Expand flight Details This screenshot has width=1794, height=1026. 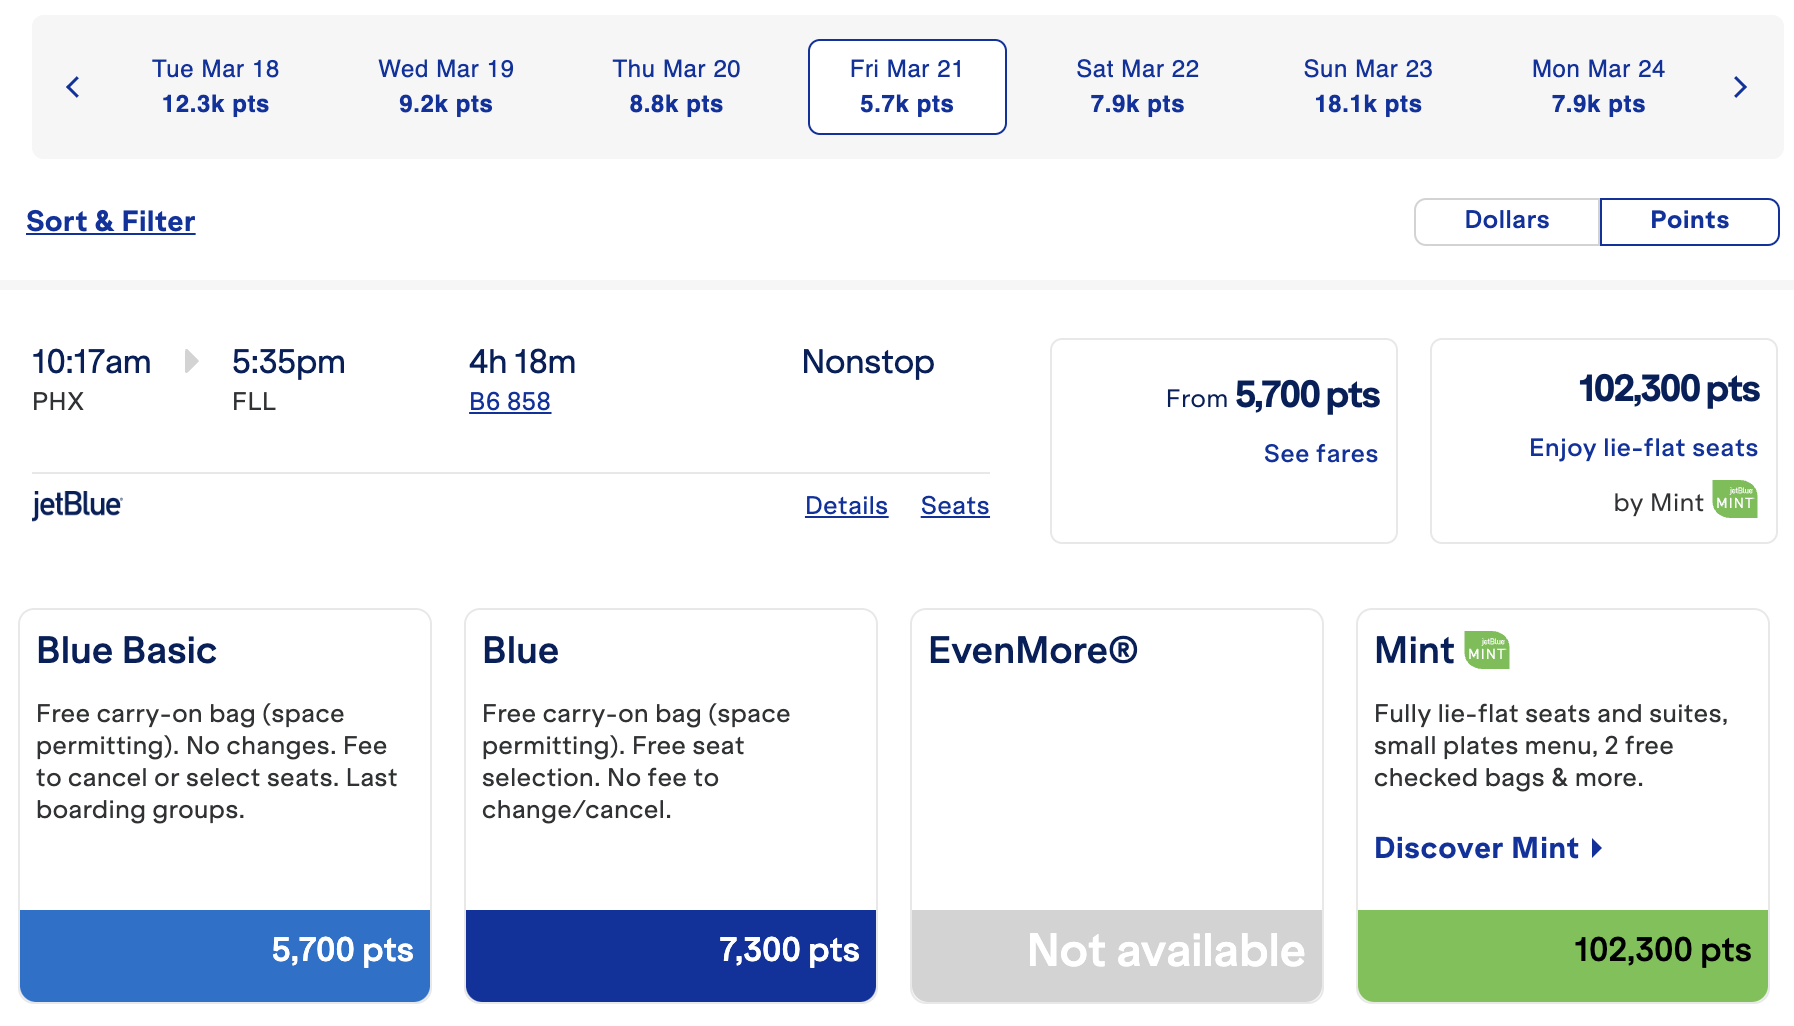click(845, 506)
